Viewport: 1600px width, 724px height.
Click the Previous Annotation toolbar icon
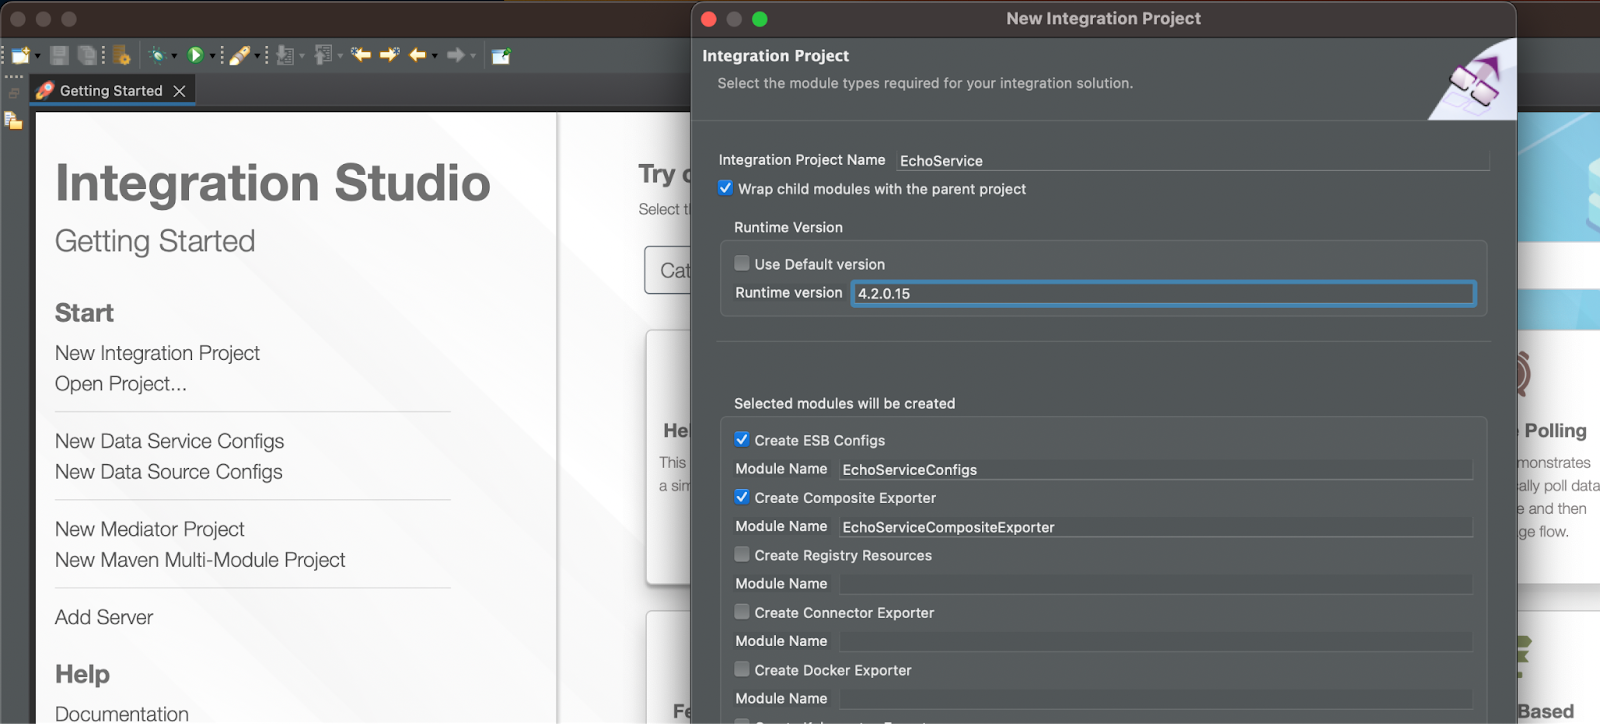coord(323,56)
